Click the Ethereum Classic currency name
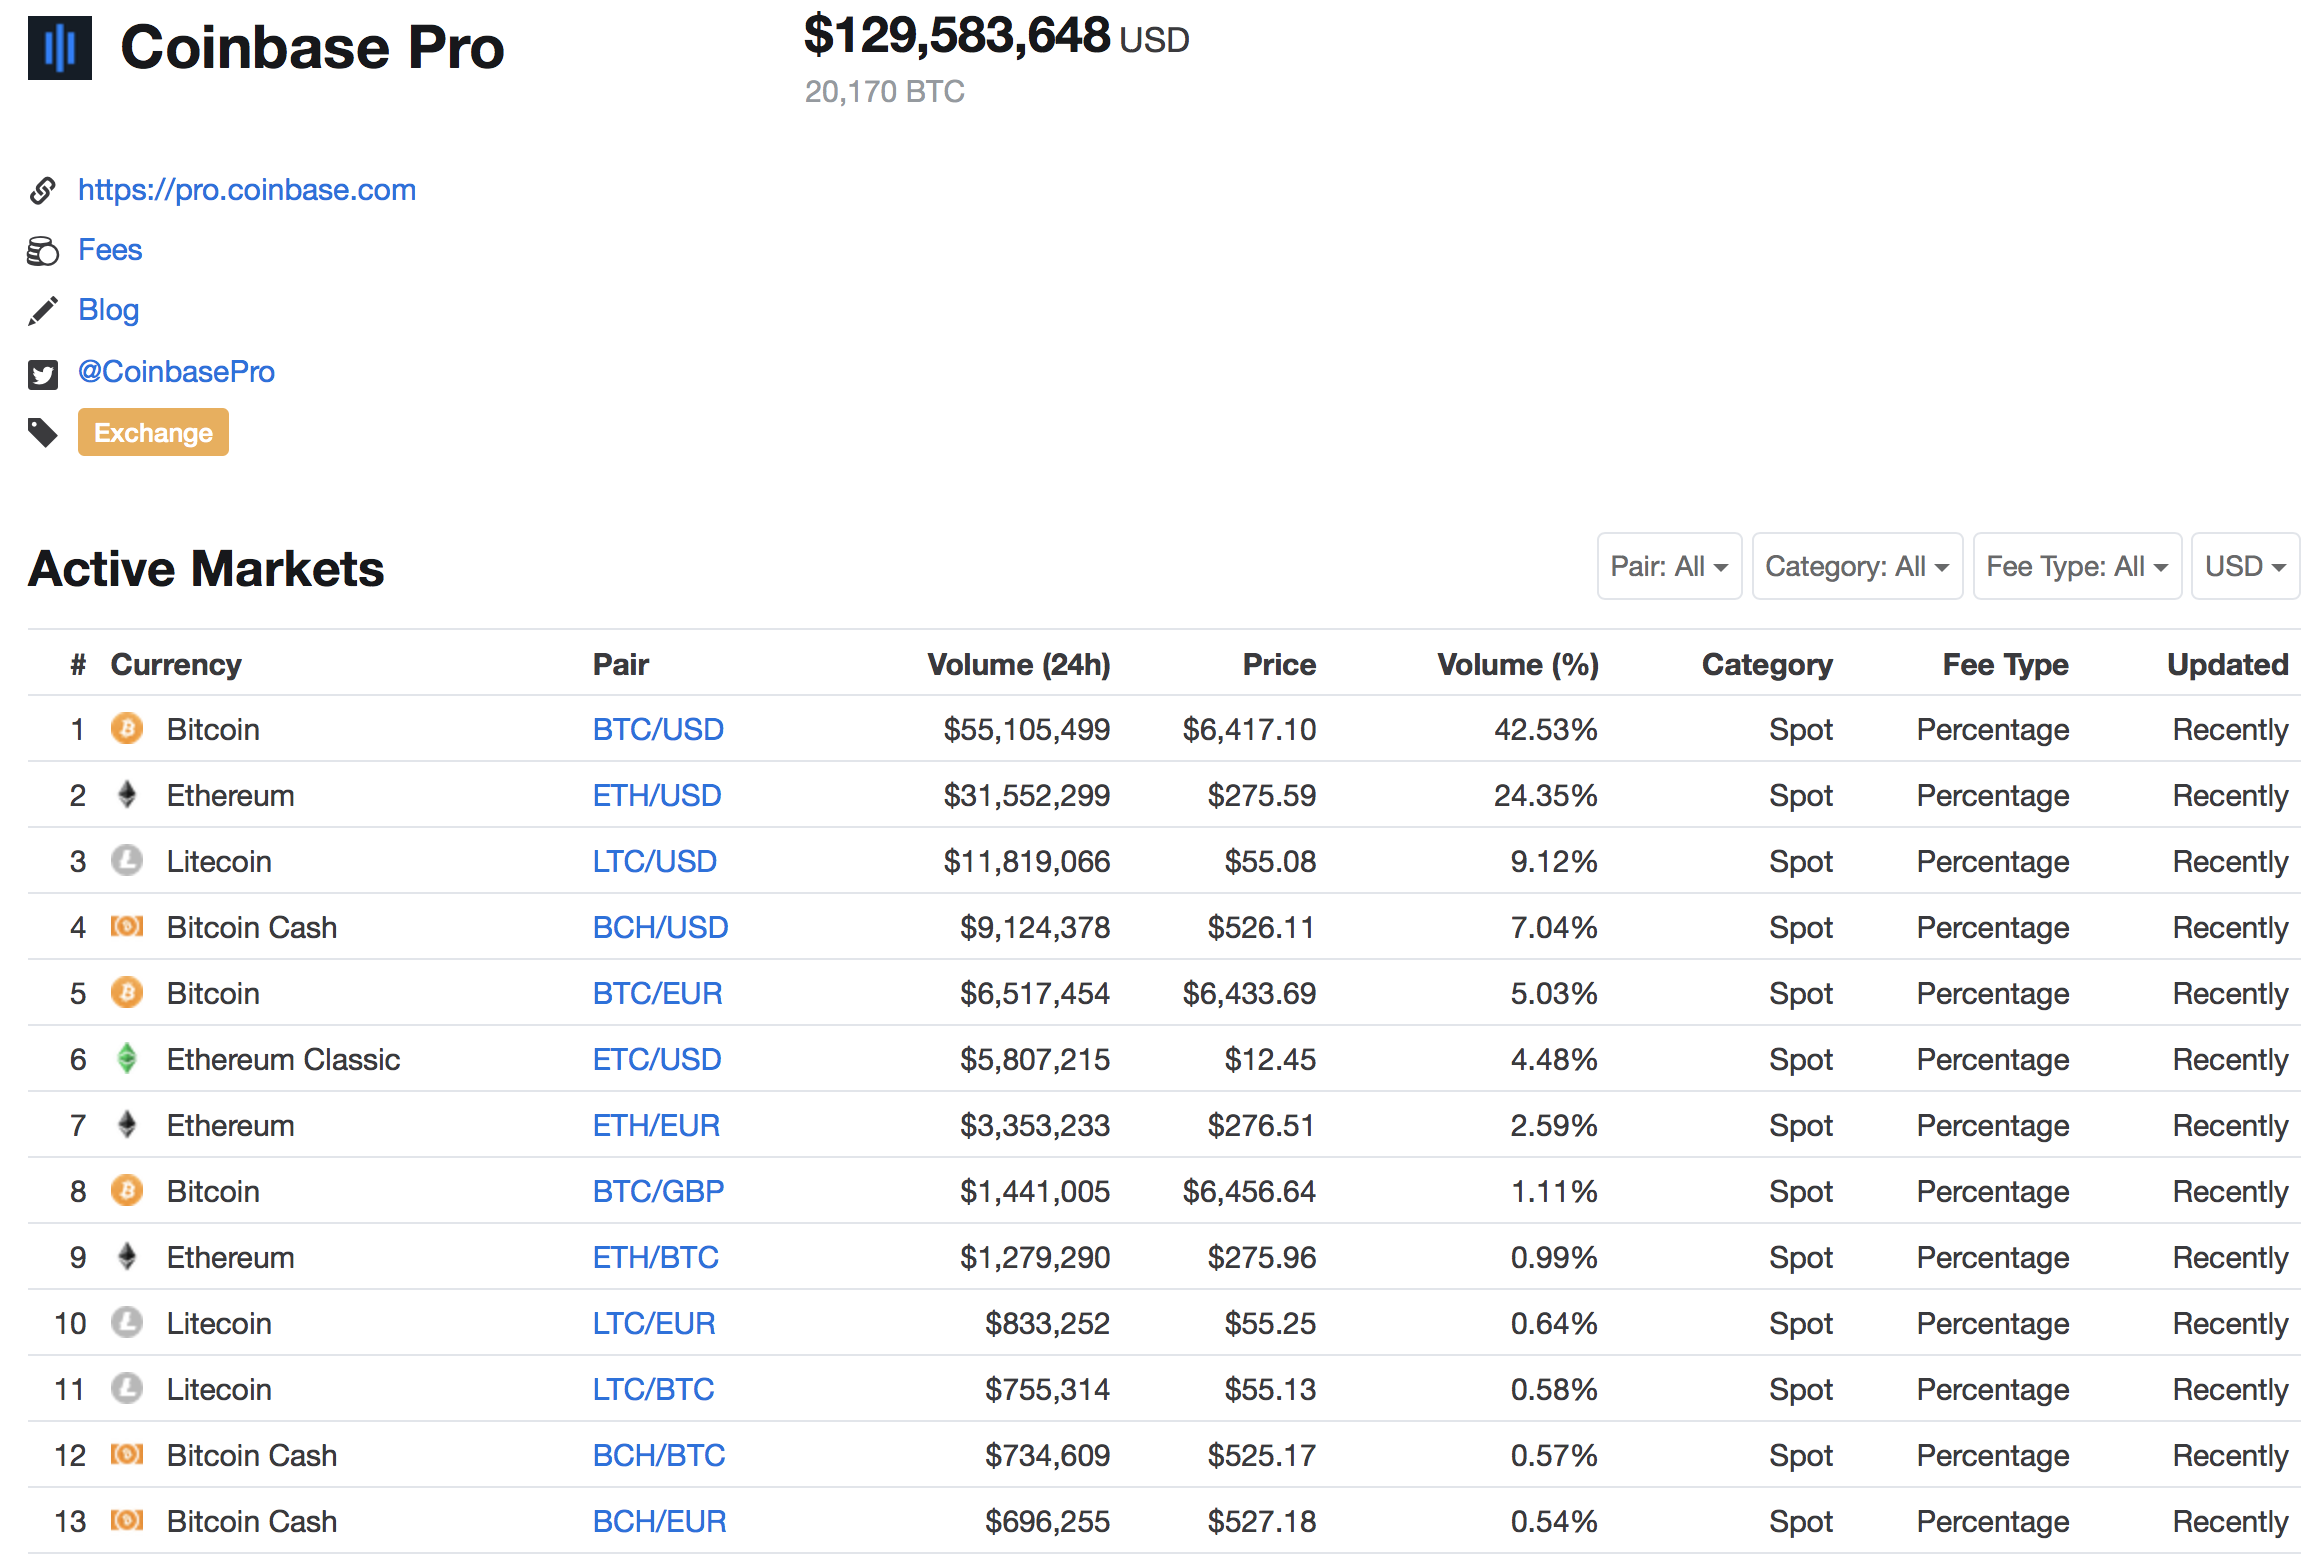The height and width of the screenshot is (1558, 2312). pyautogui.click(x=283, y=1059)
